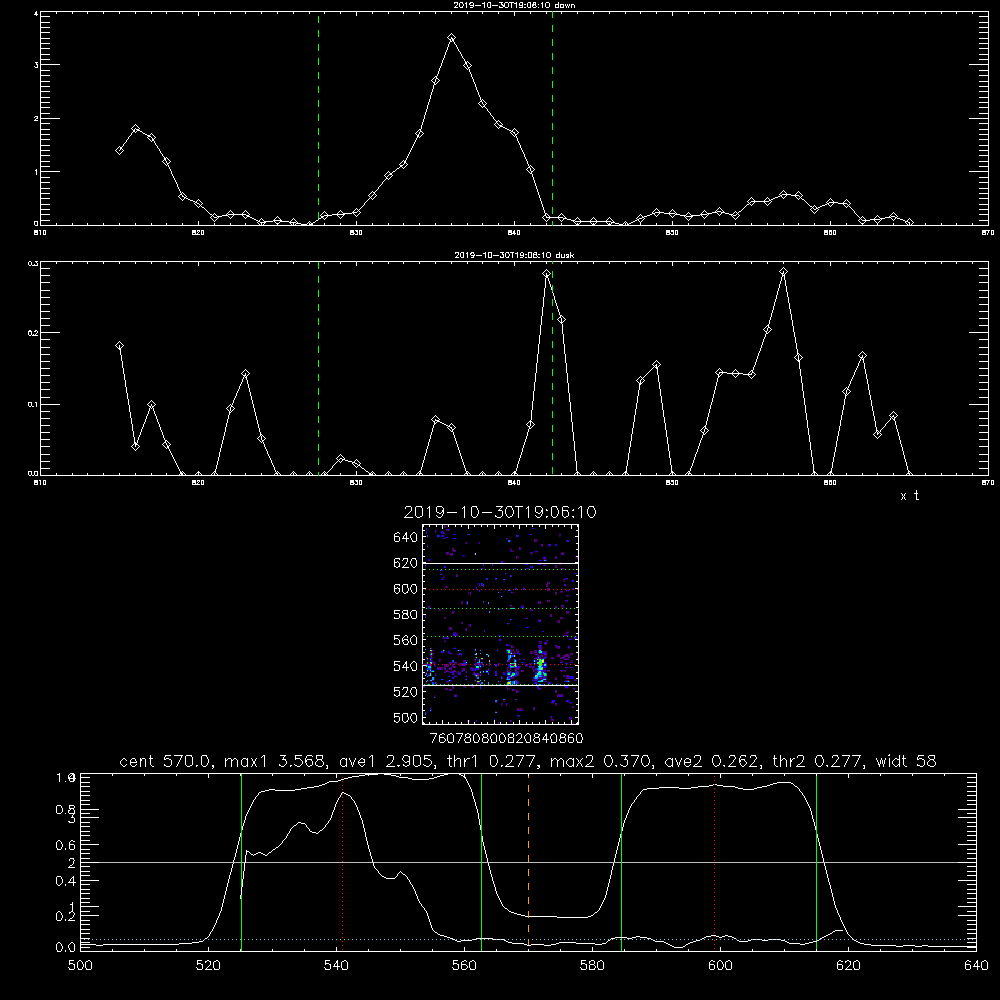Click the rightmost tall peak diamond in dusk plot

(x=783, y=272)
